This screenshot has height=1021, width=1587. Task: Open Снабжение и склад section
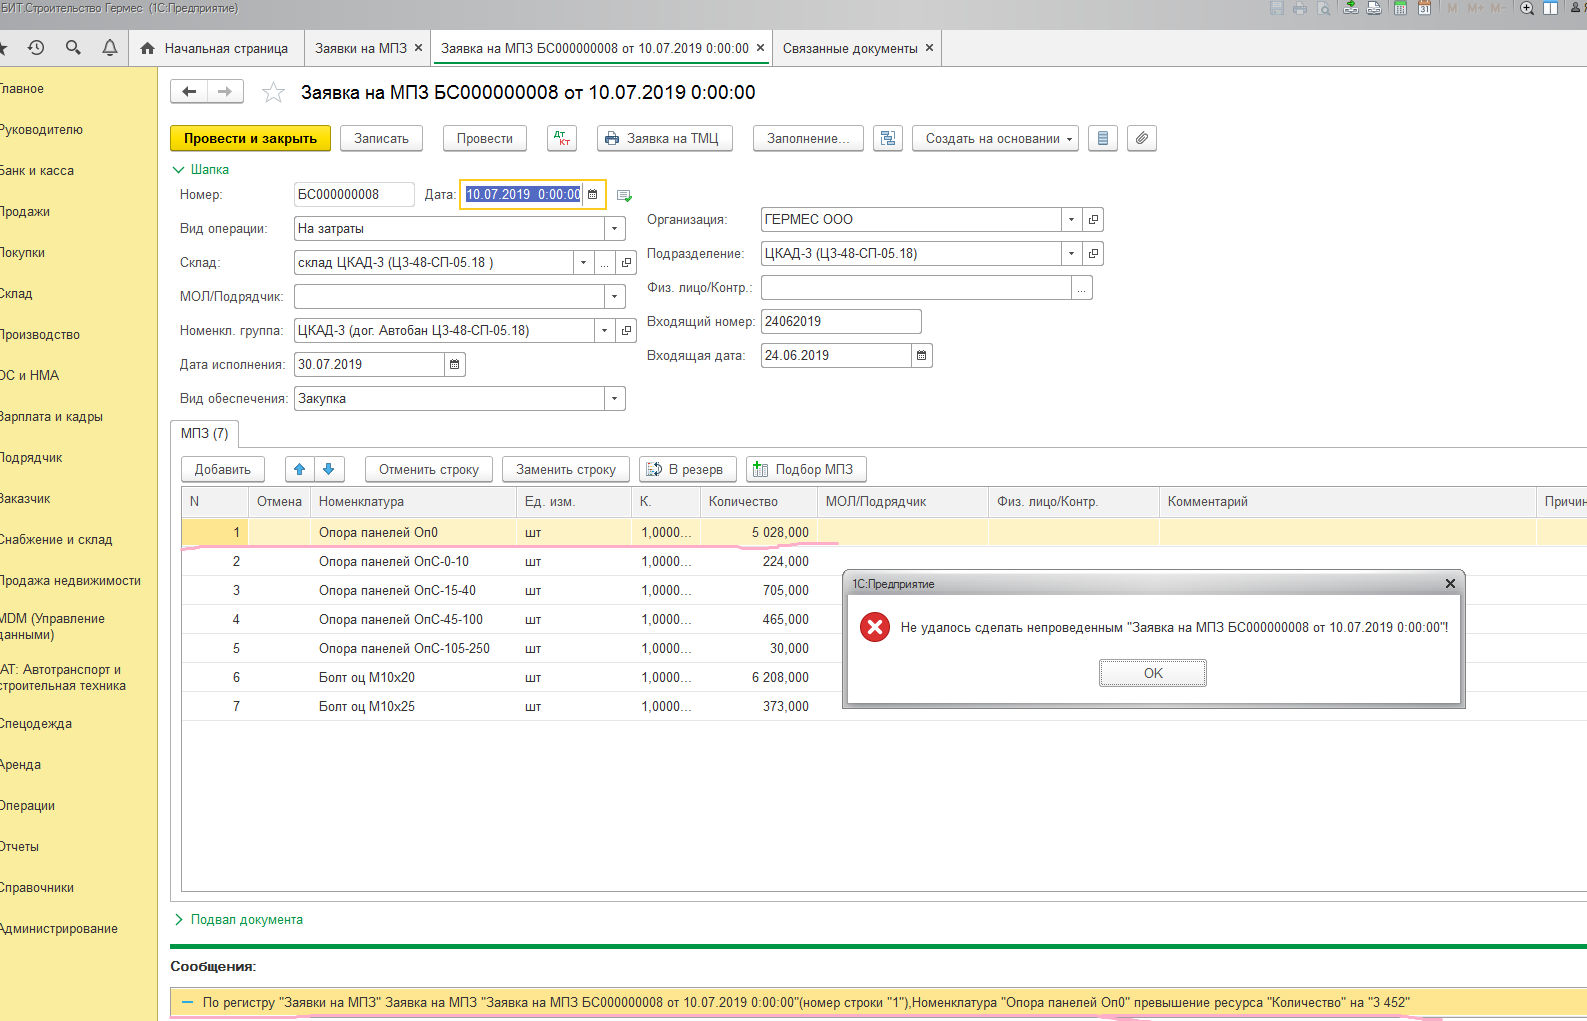pyautogui.click(x=56, y=539)
